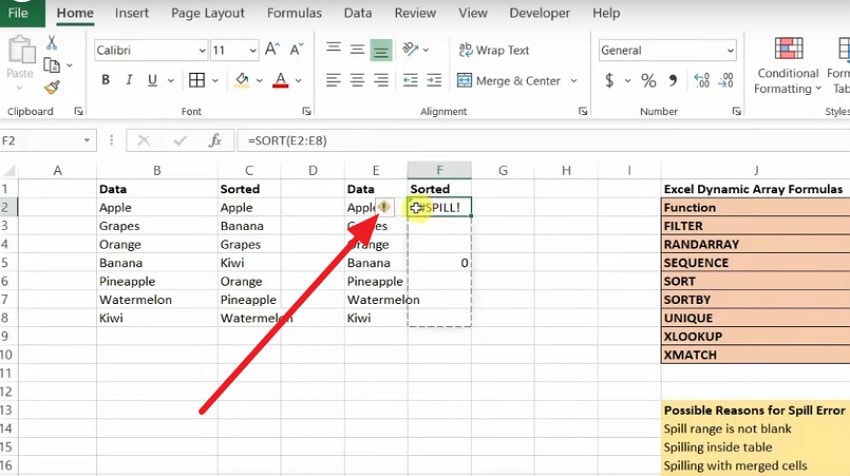This screenshot has height=476, width=850.
Task: Open the Calibri font name dropdown
Action: [202, 50]
